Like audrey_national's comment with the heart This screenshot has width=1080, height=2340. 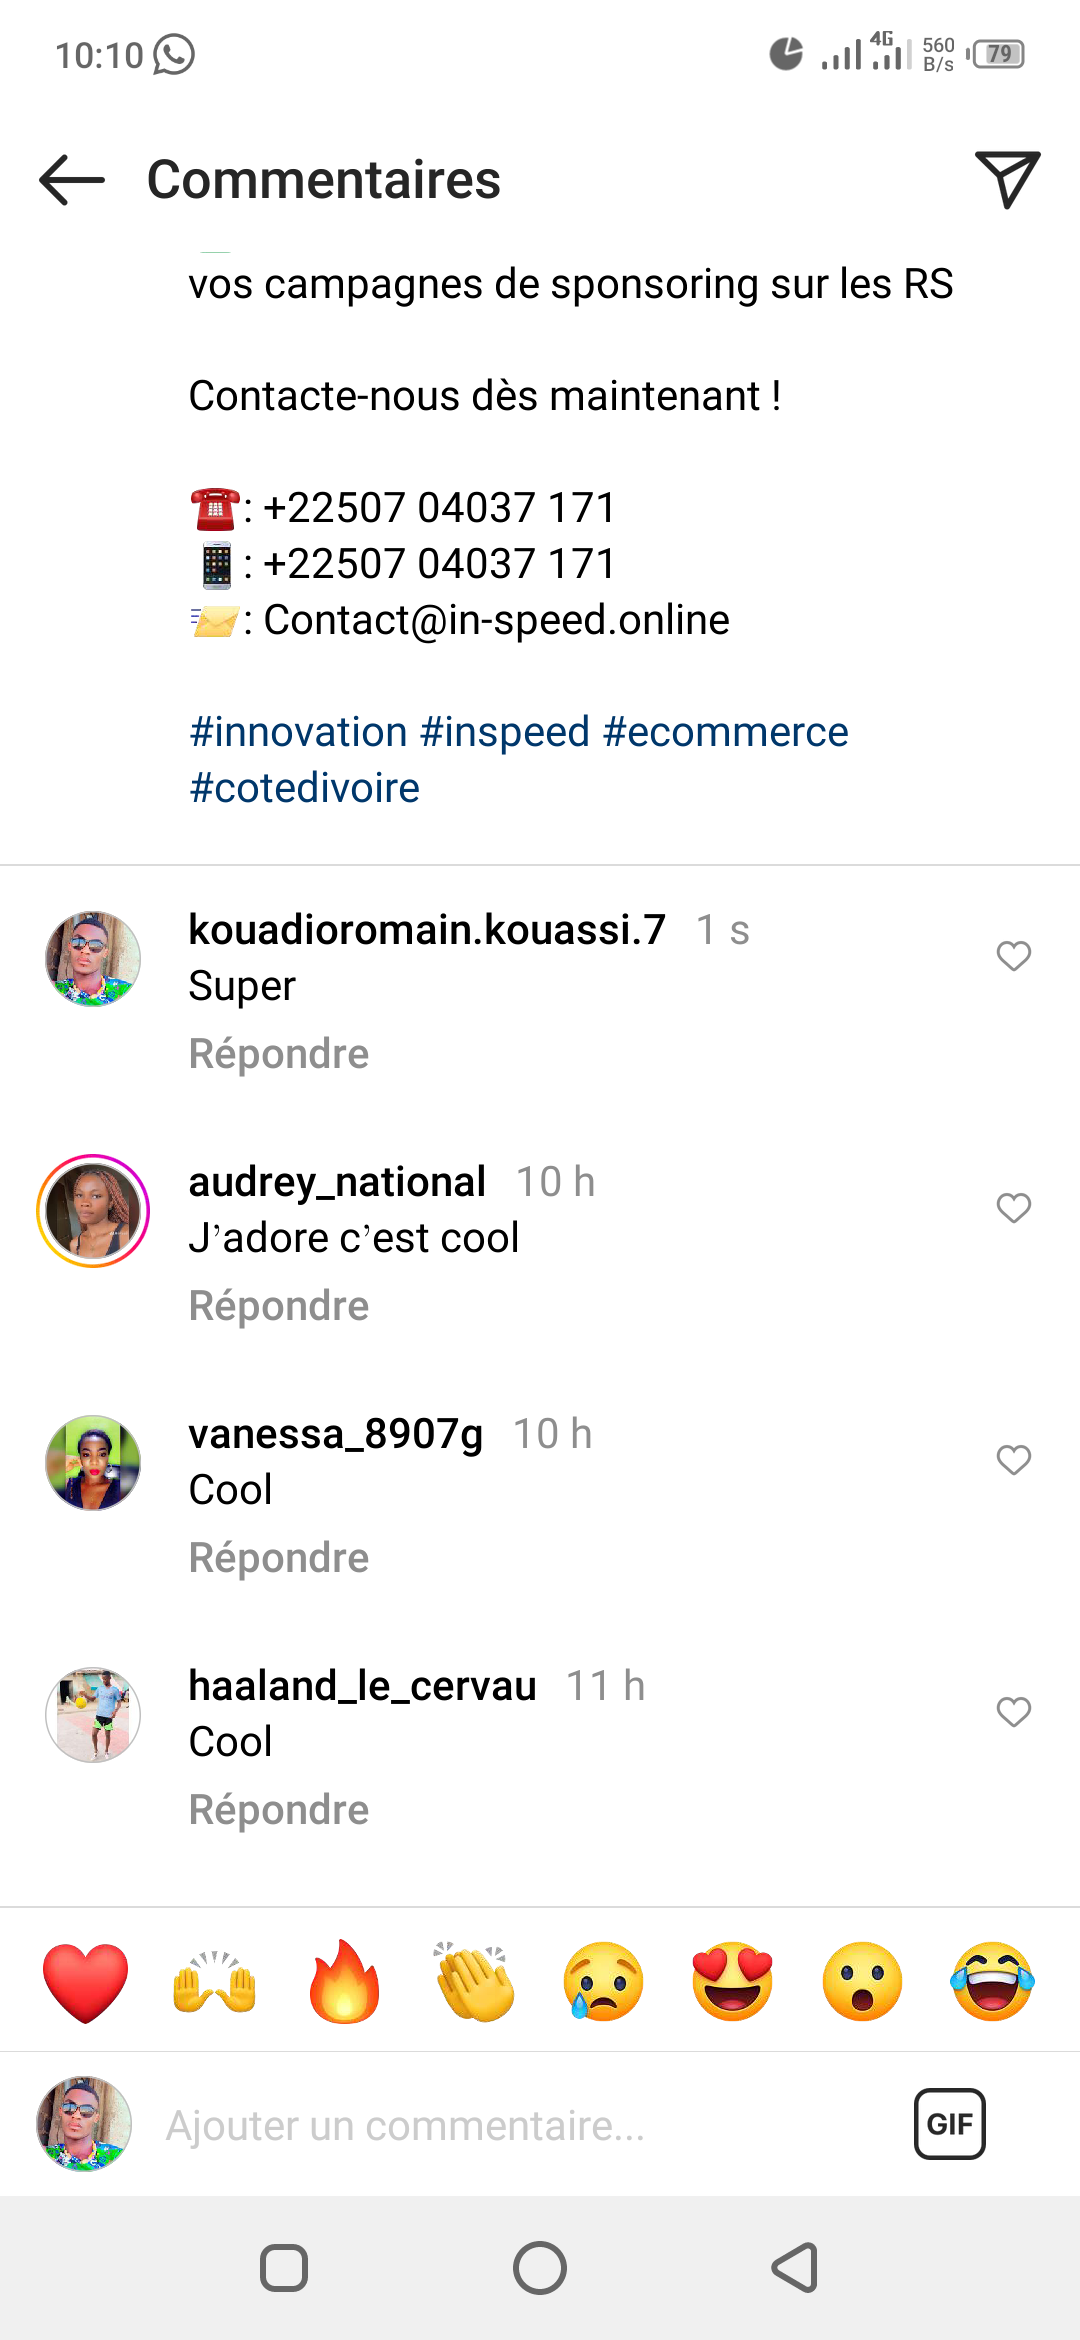[1013, 1208]
